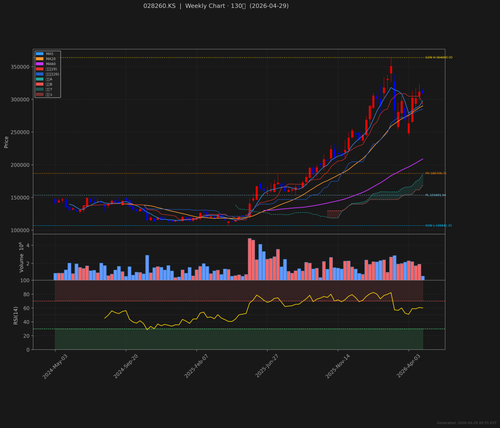Click the 40 tick on RSI axis
This screenshot has width=500, height=428.
(x=27, y=322)
